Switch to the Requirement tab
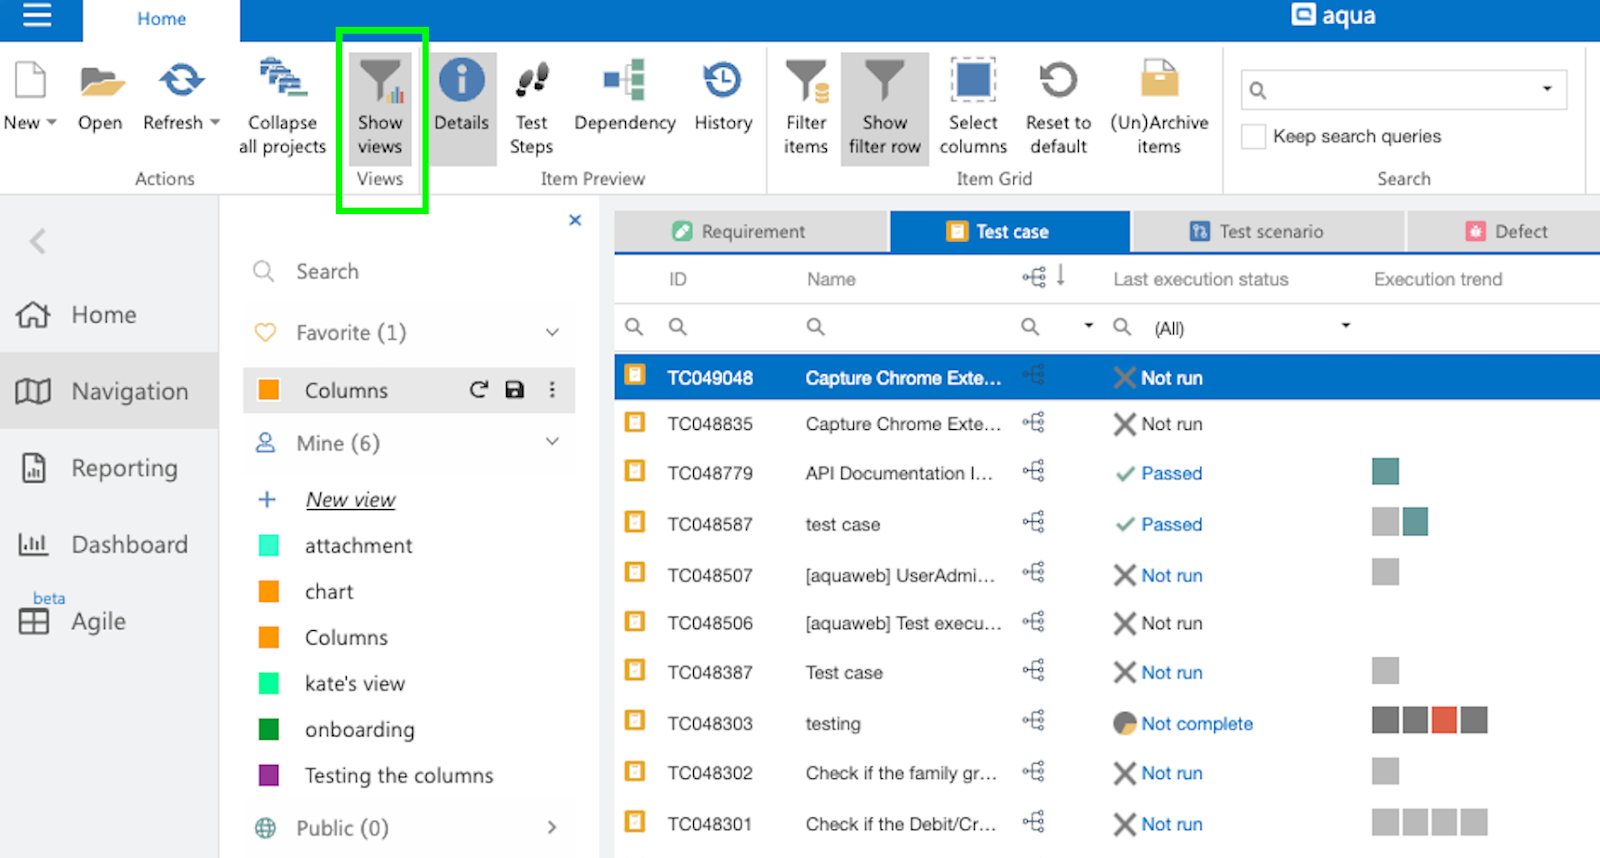Viewport: 1600px width, 858px height. point(751,232)
